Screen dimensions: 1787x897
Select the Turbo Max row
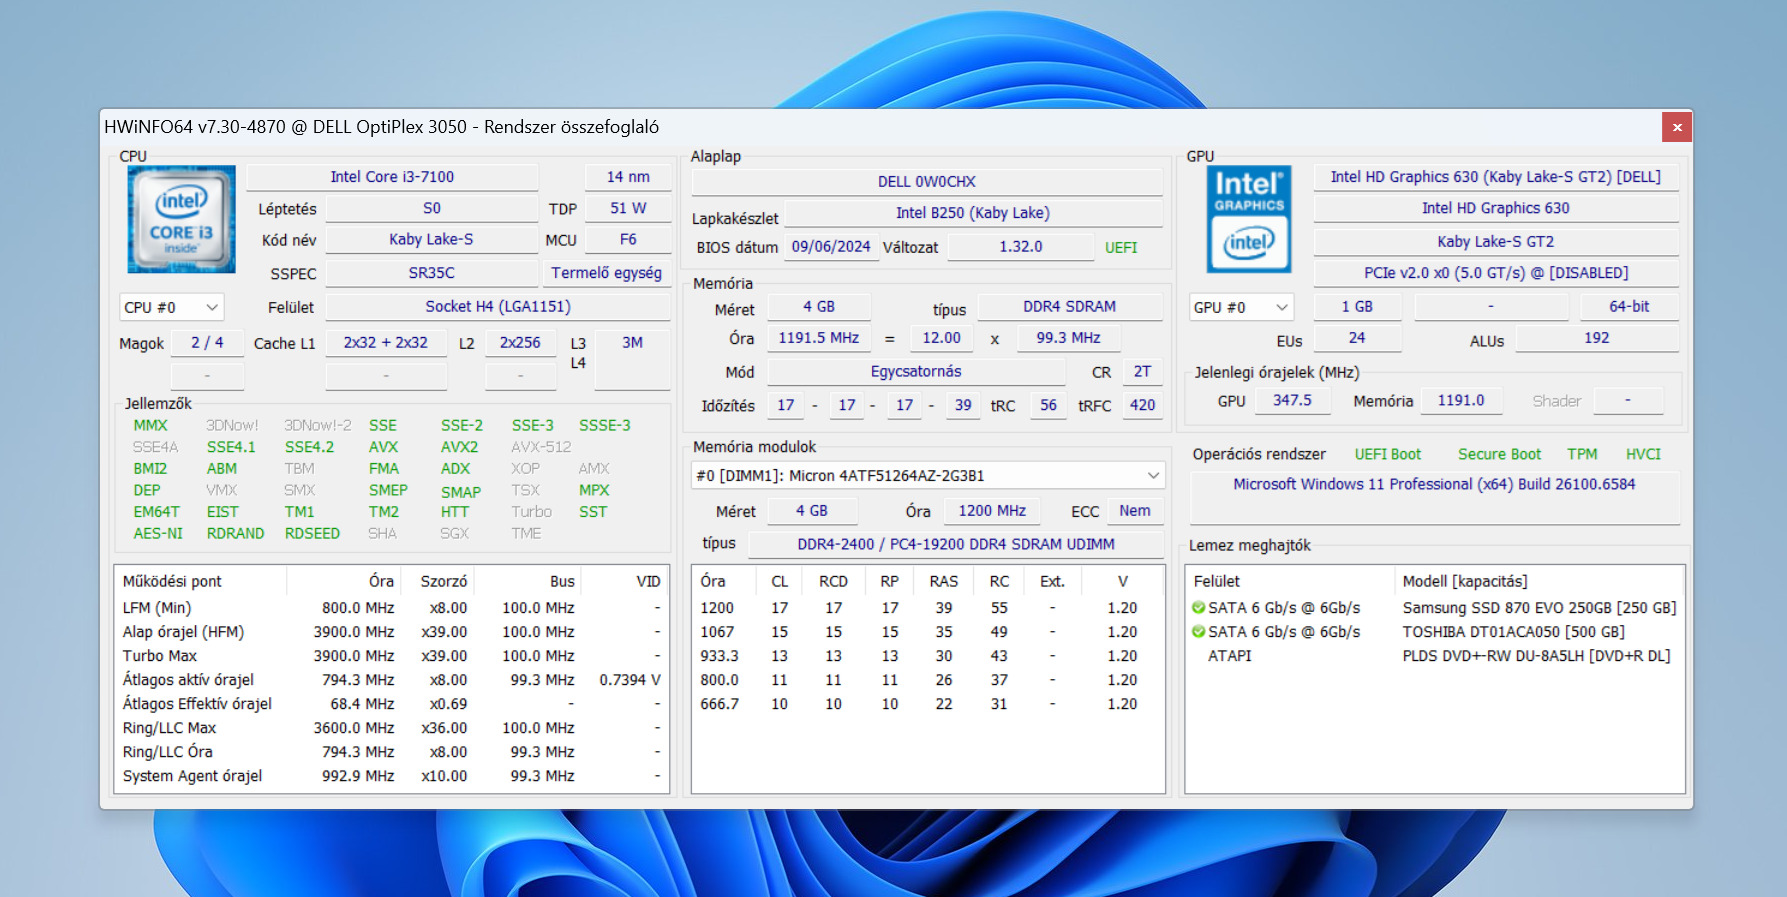click(160, 656)
